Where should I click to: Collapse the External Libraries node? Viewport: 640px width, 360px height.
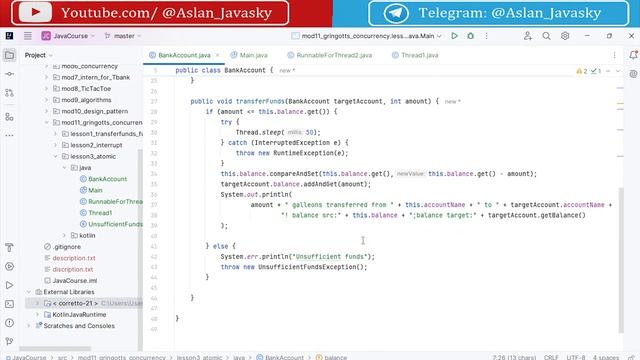point(29,292)
